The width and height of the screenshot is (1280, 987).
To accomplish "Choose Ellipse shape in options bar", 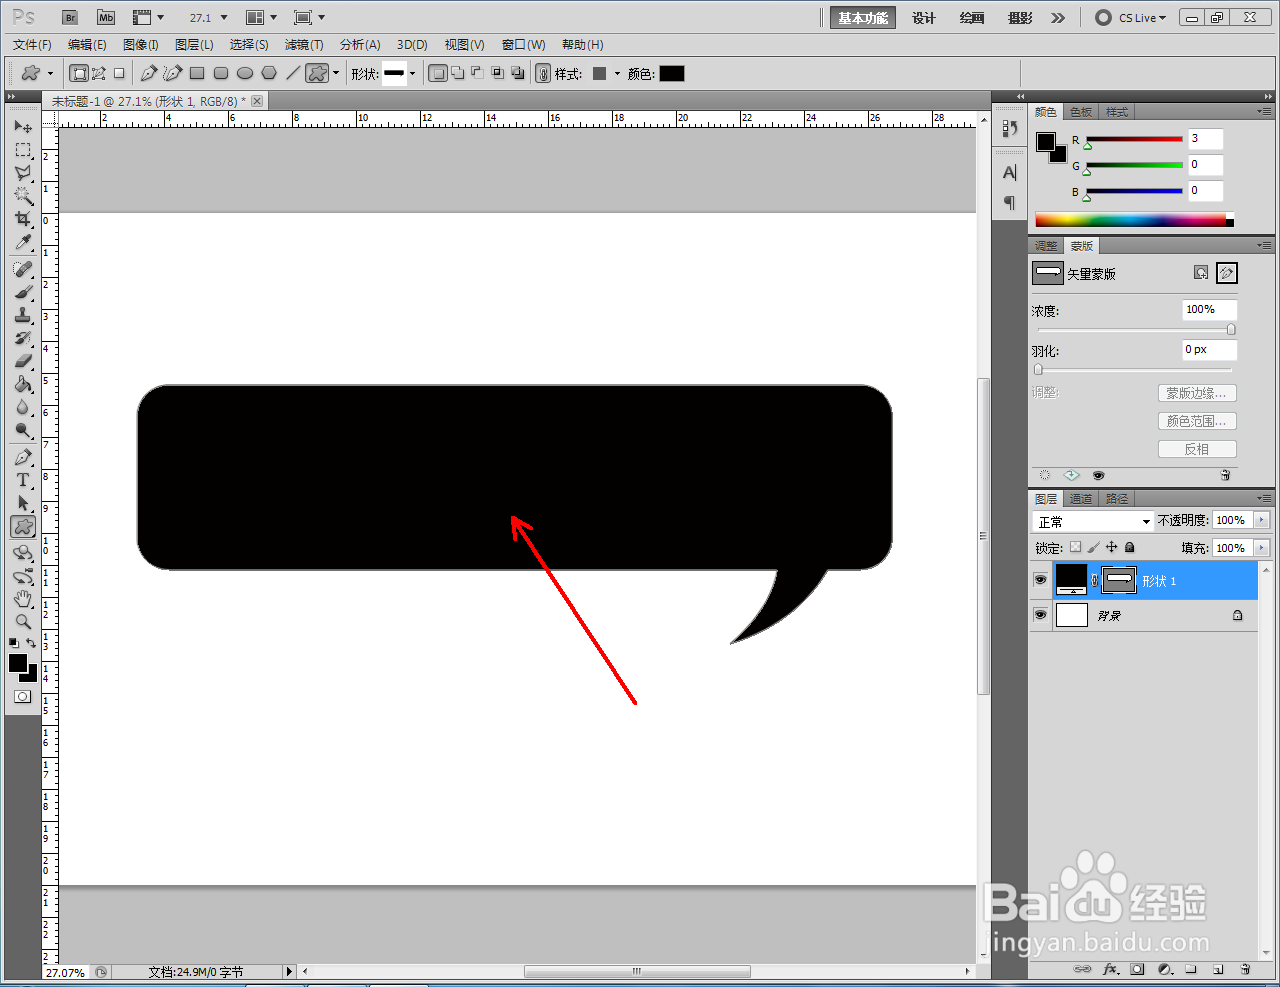I will [x=245, y=73].
